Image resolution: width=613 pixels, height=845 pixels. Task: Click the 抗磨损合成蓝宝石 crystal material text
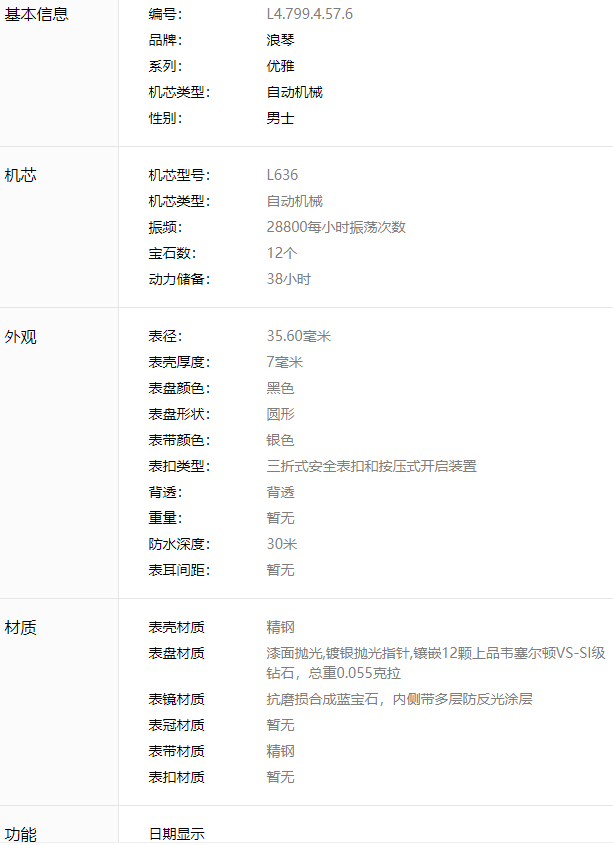point(322,699)
